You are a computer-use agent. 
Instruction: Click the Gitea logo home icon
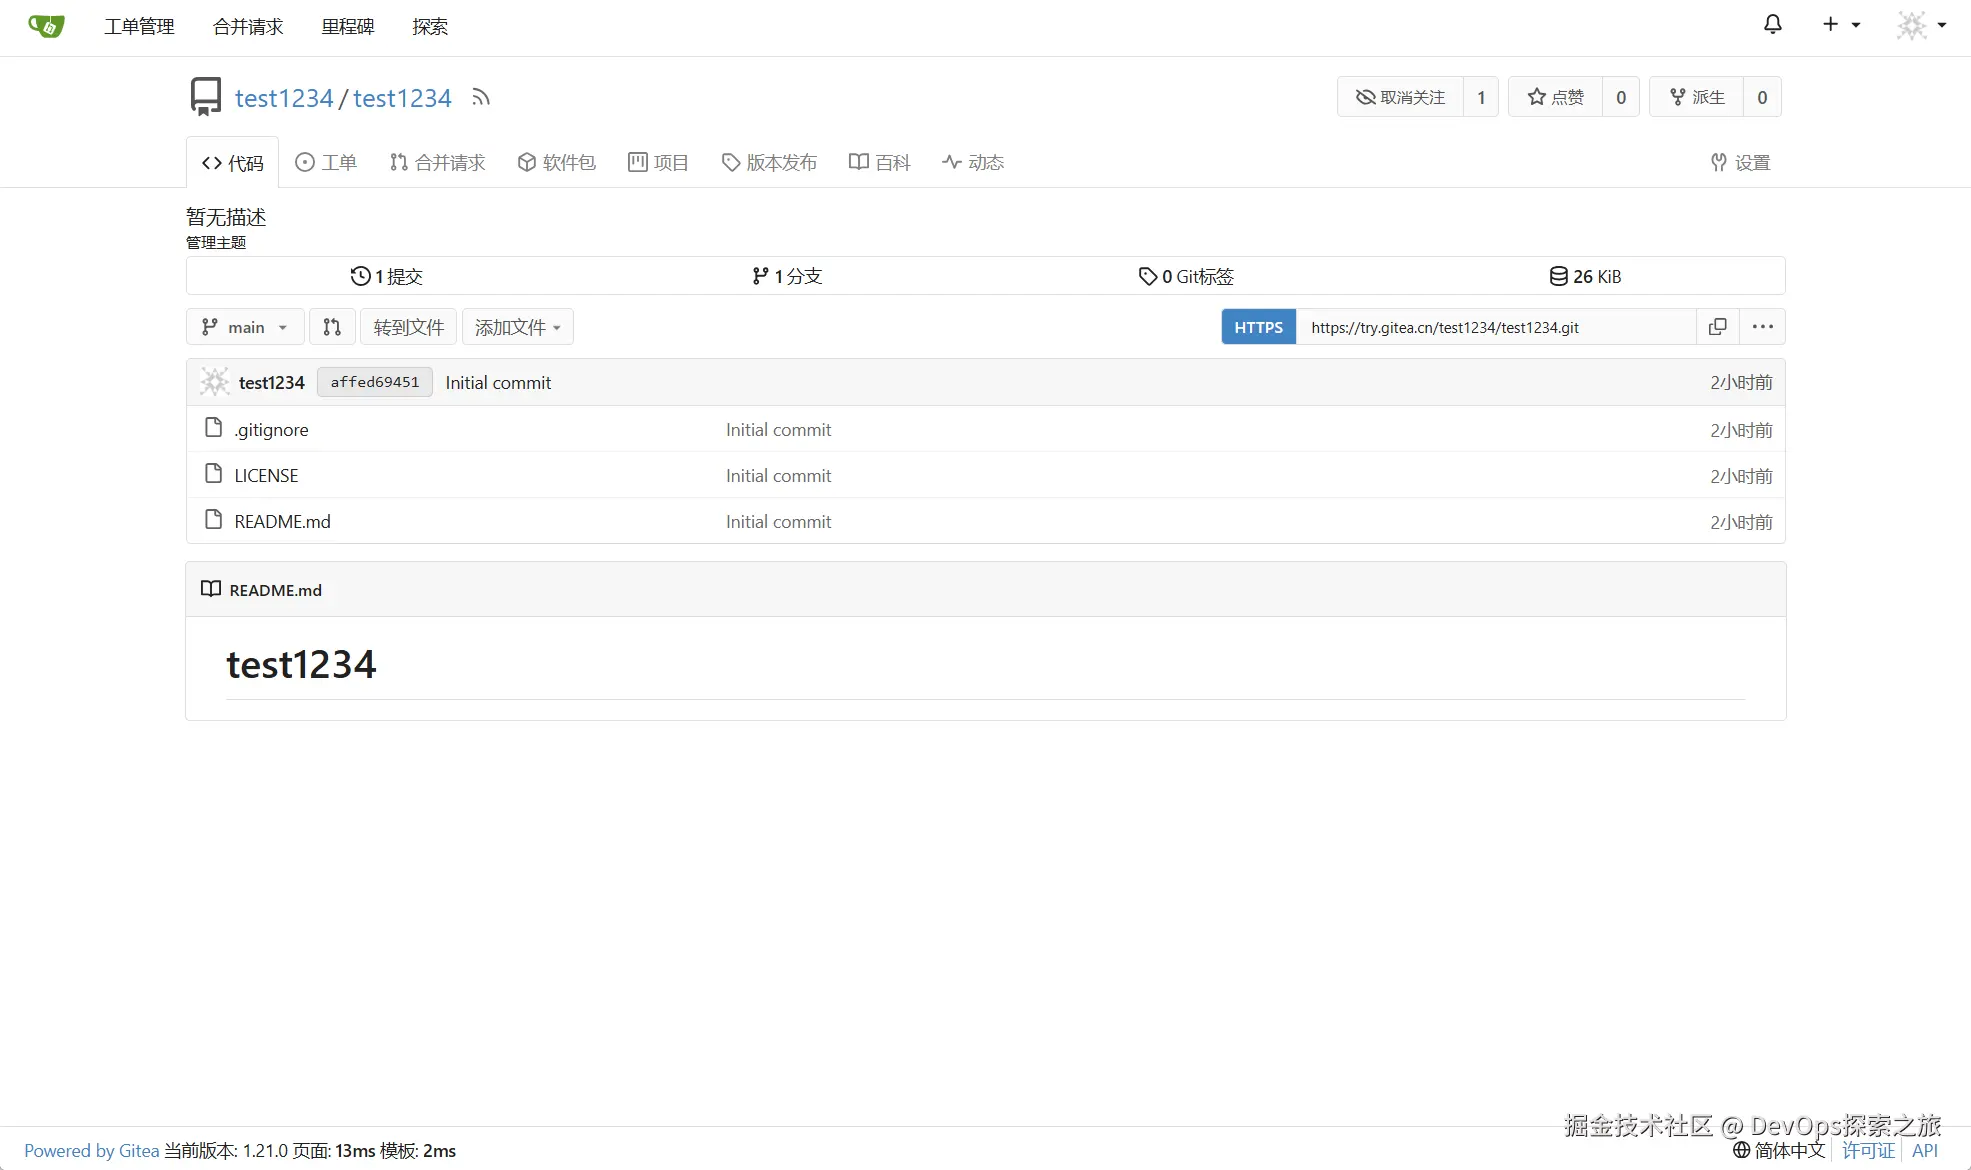46,26
